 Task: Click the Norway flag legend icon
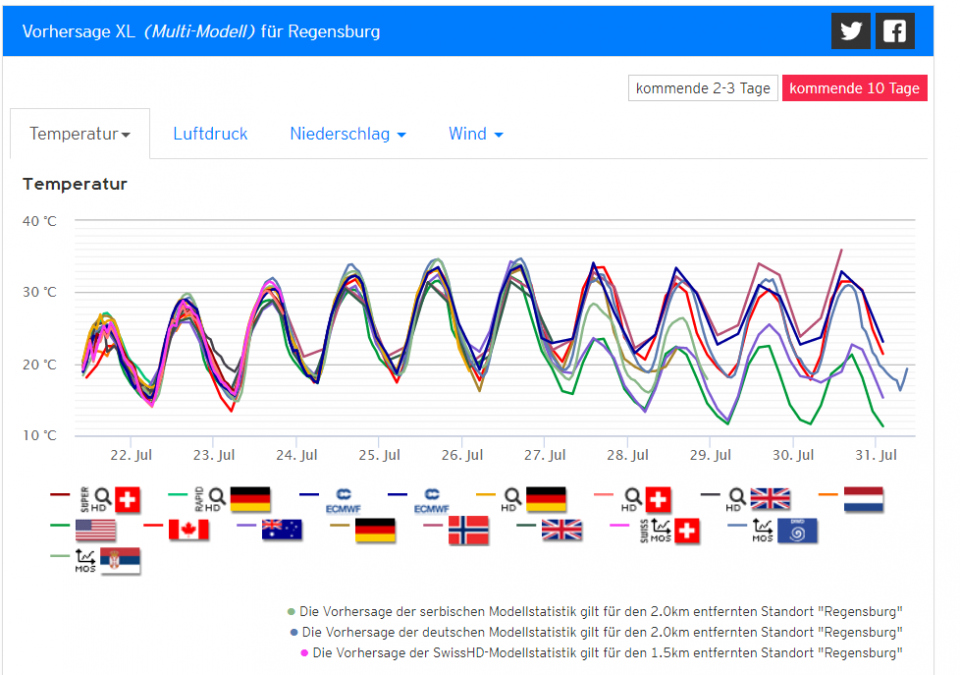pyautogui.click(x=469, y=530)
